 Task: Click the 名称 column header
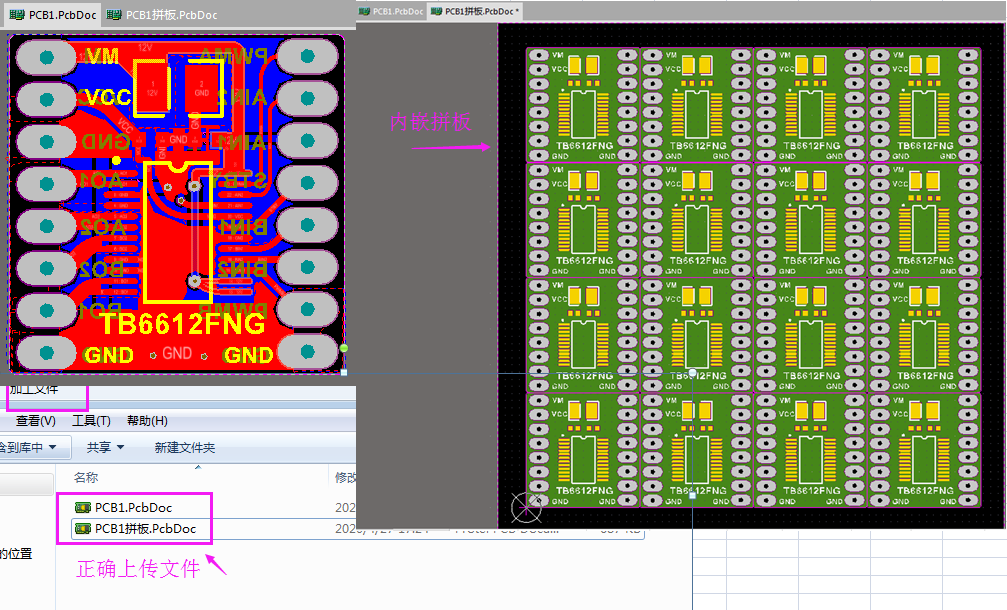point(87,478)
